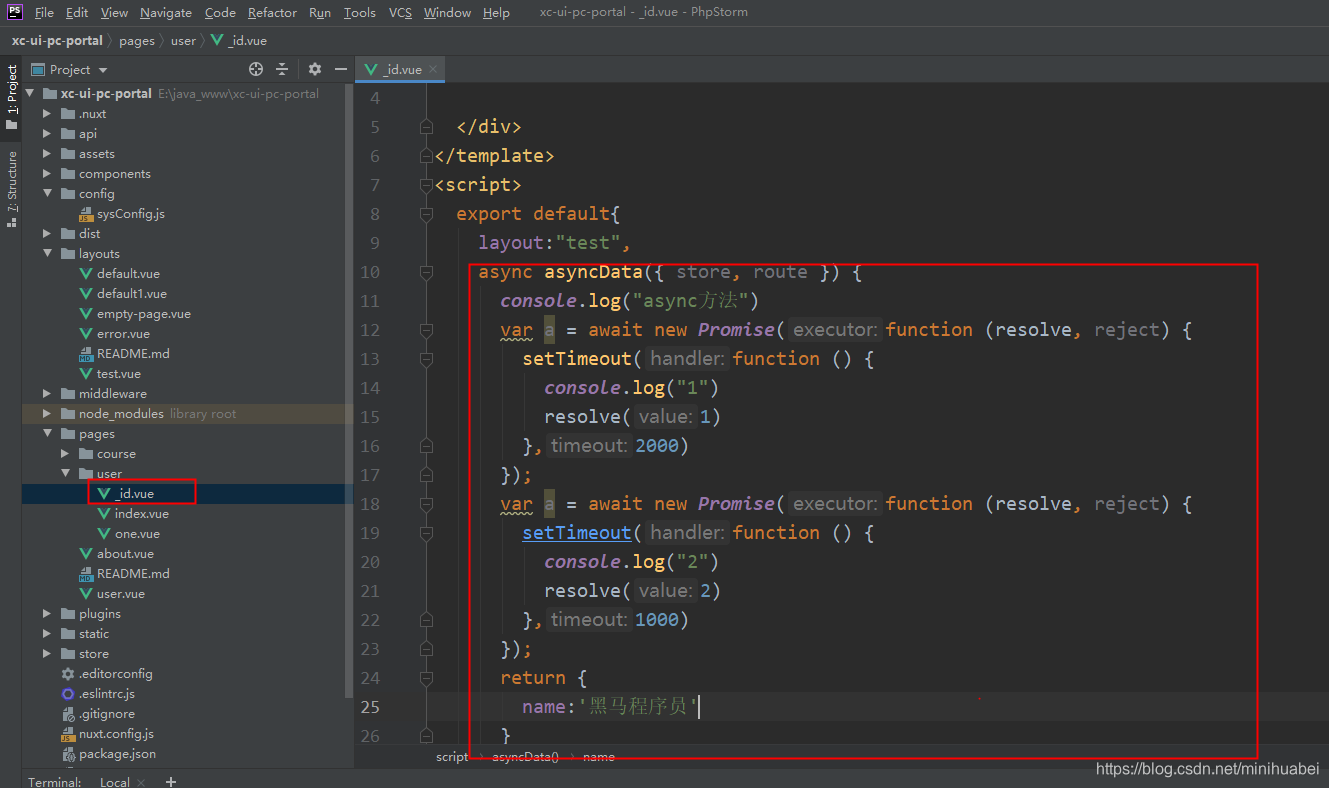Click the Local terminal tab

click(115, 781)
